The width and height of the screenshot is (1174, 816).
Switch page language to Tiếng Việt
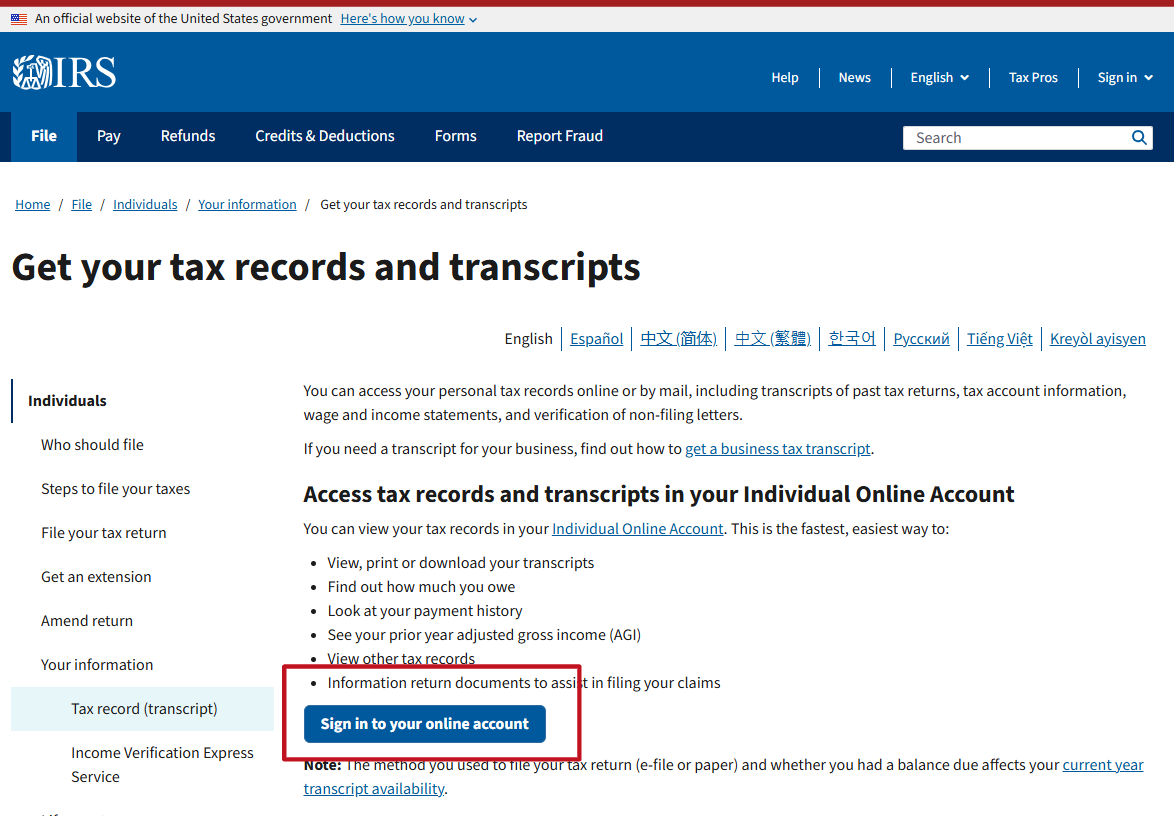1000,338
